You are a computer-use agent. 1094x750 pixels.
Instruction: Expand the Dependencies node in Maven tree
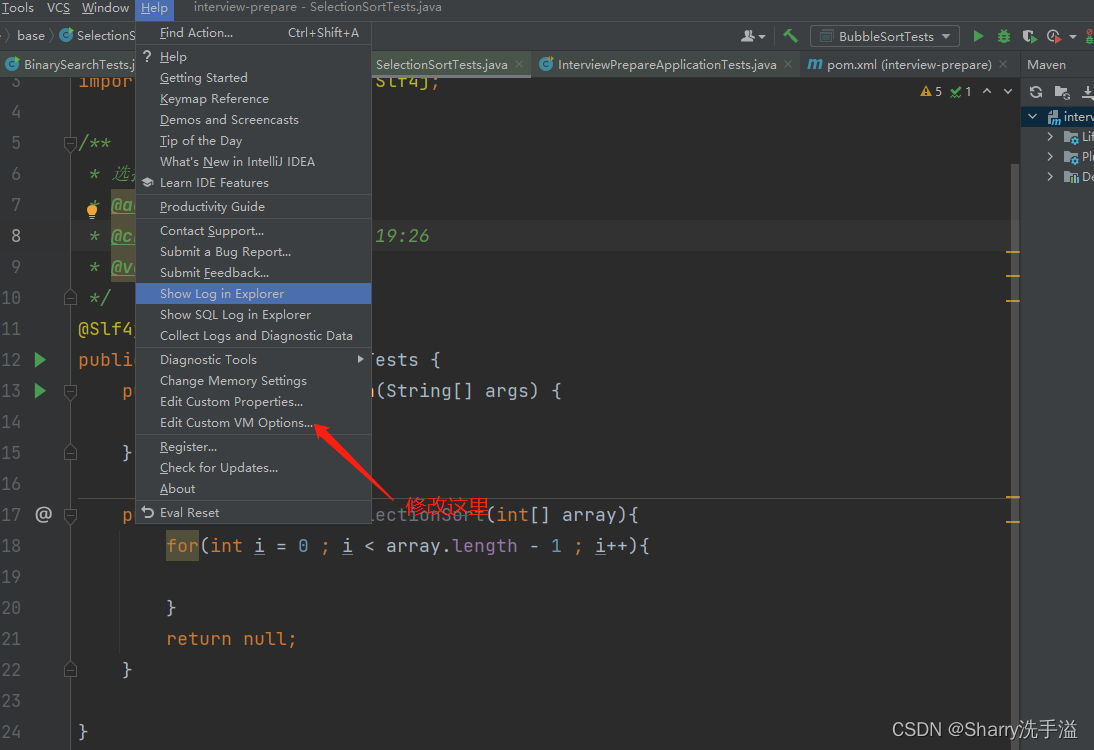(x=1049, y=177)
